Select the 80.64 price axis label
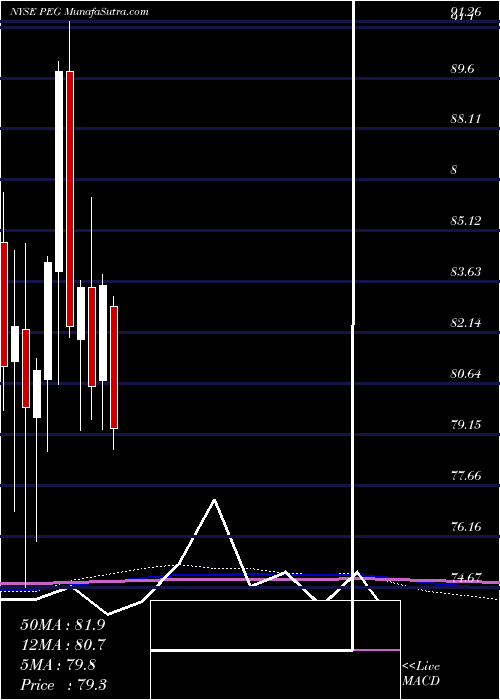The width and height of the screenshot is (500, 700). tap(466, 373)
